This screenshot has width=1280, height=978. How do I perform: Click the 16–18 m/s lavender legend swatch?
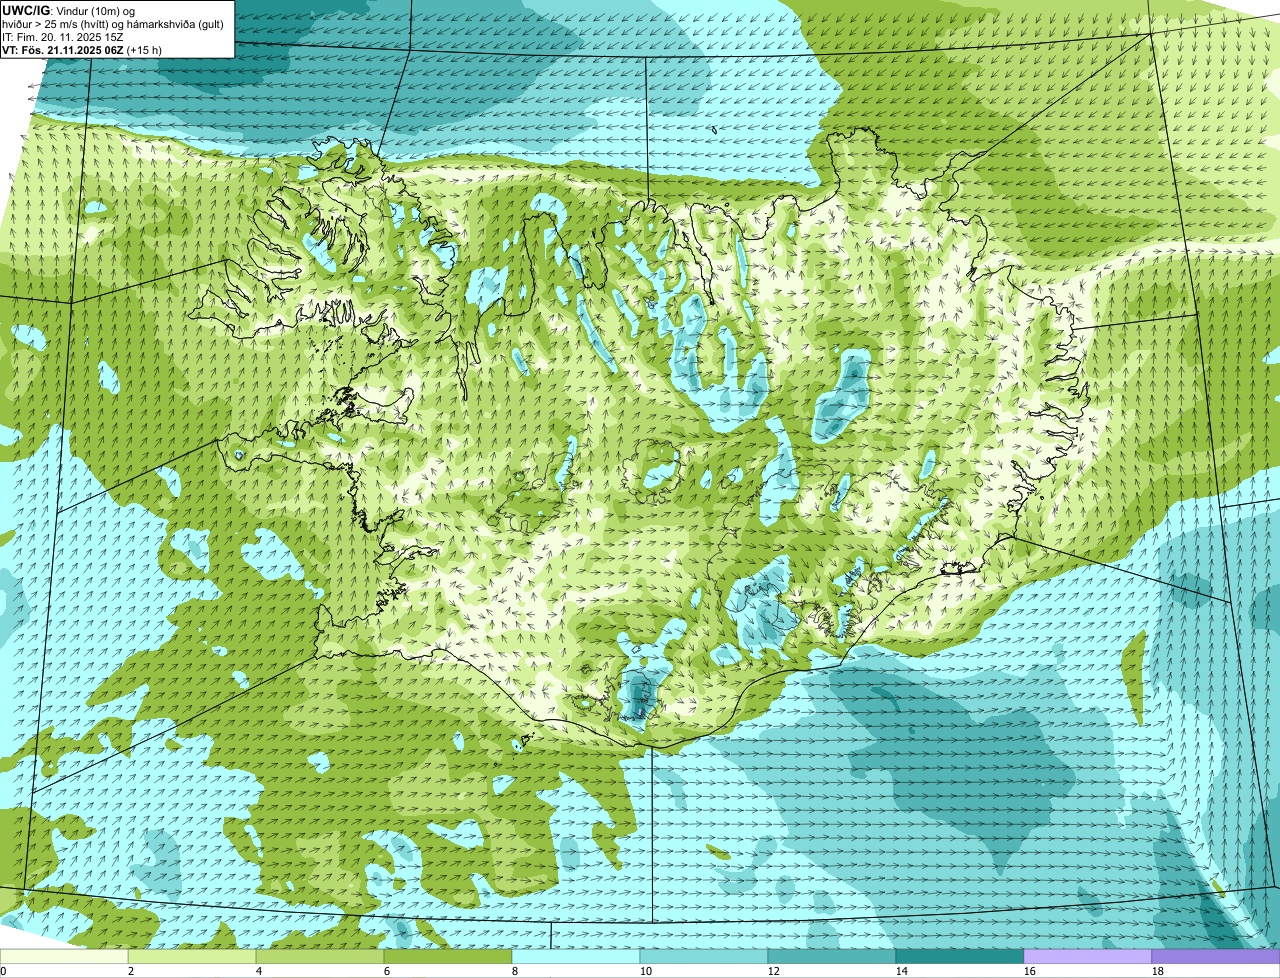tap(1088, 957)
